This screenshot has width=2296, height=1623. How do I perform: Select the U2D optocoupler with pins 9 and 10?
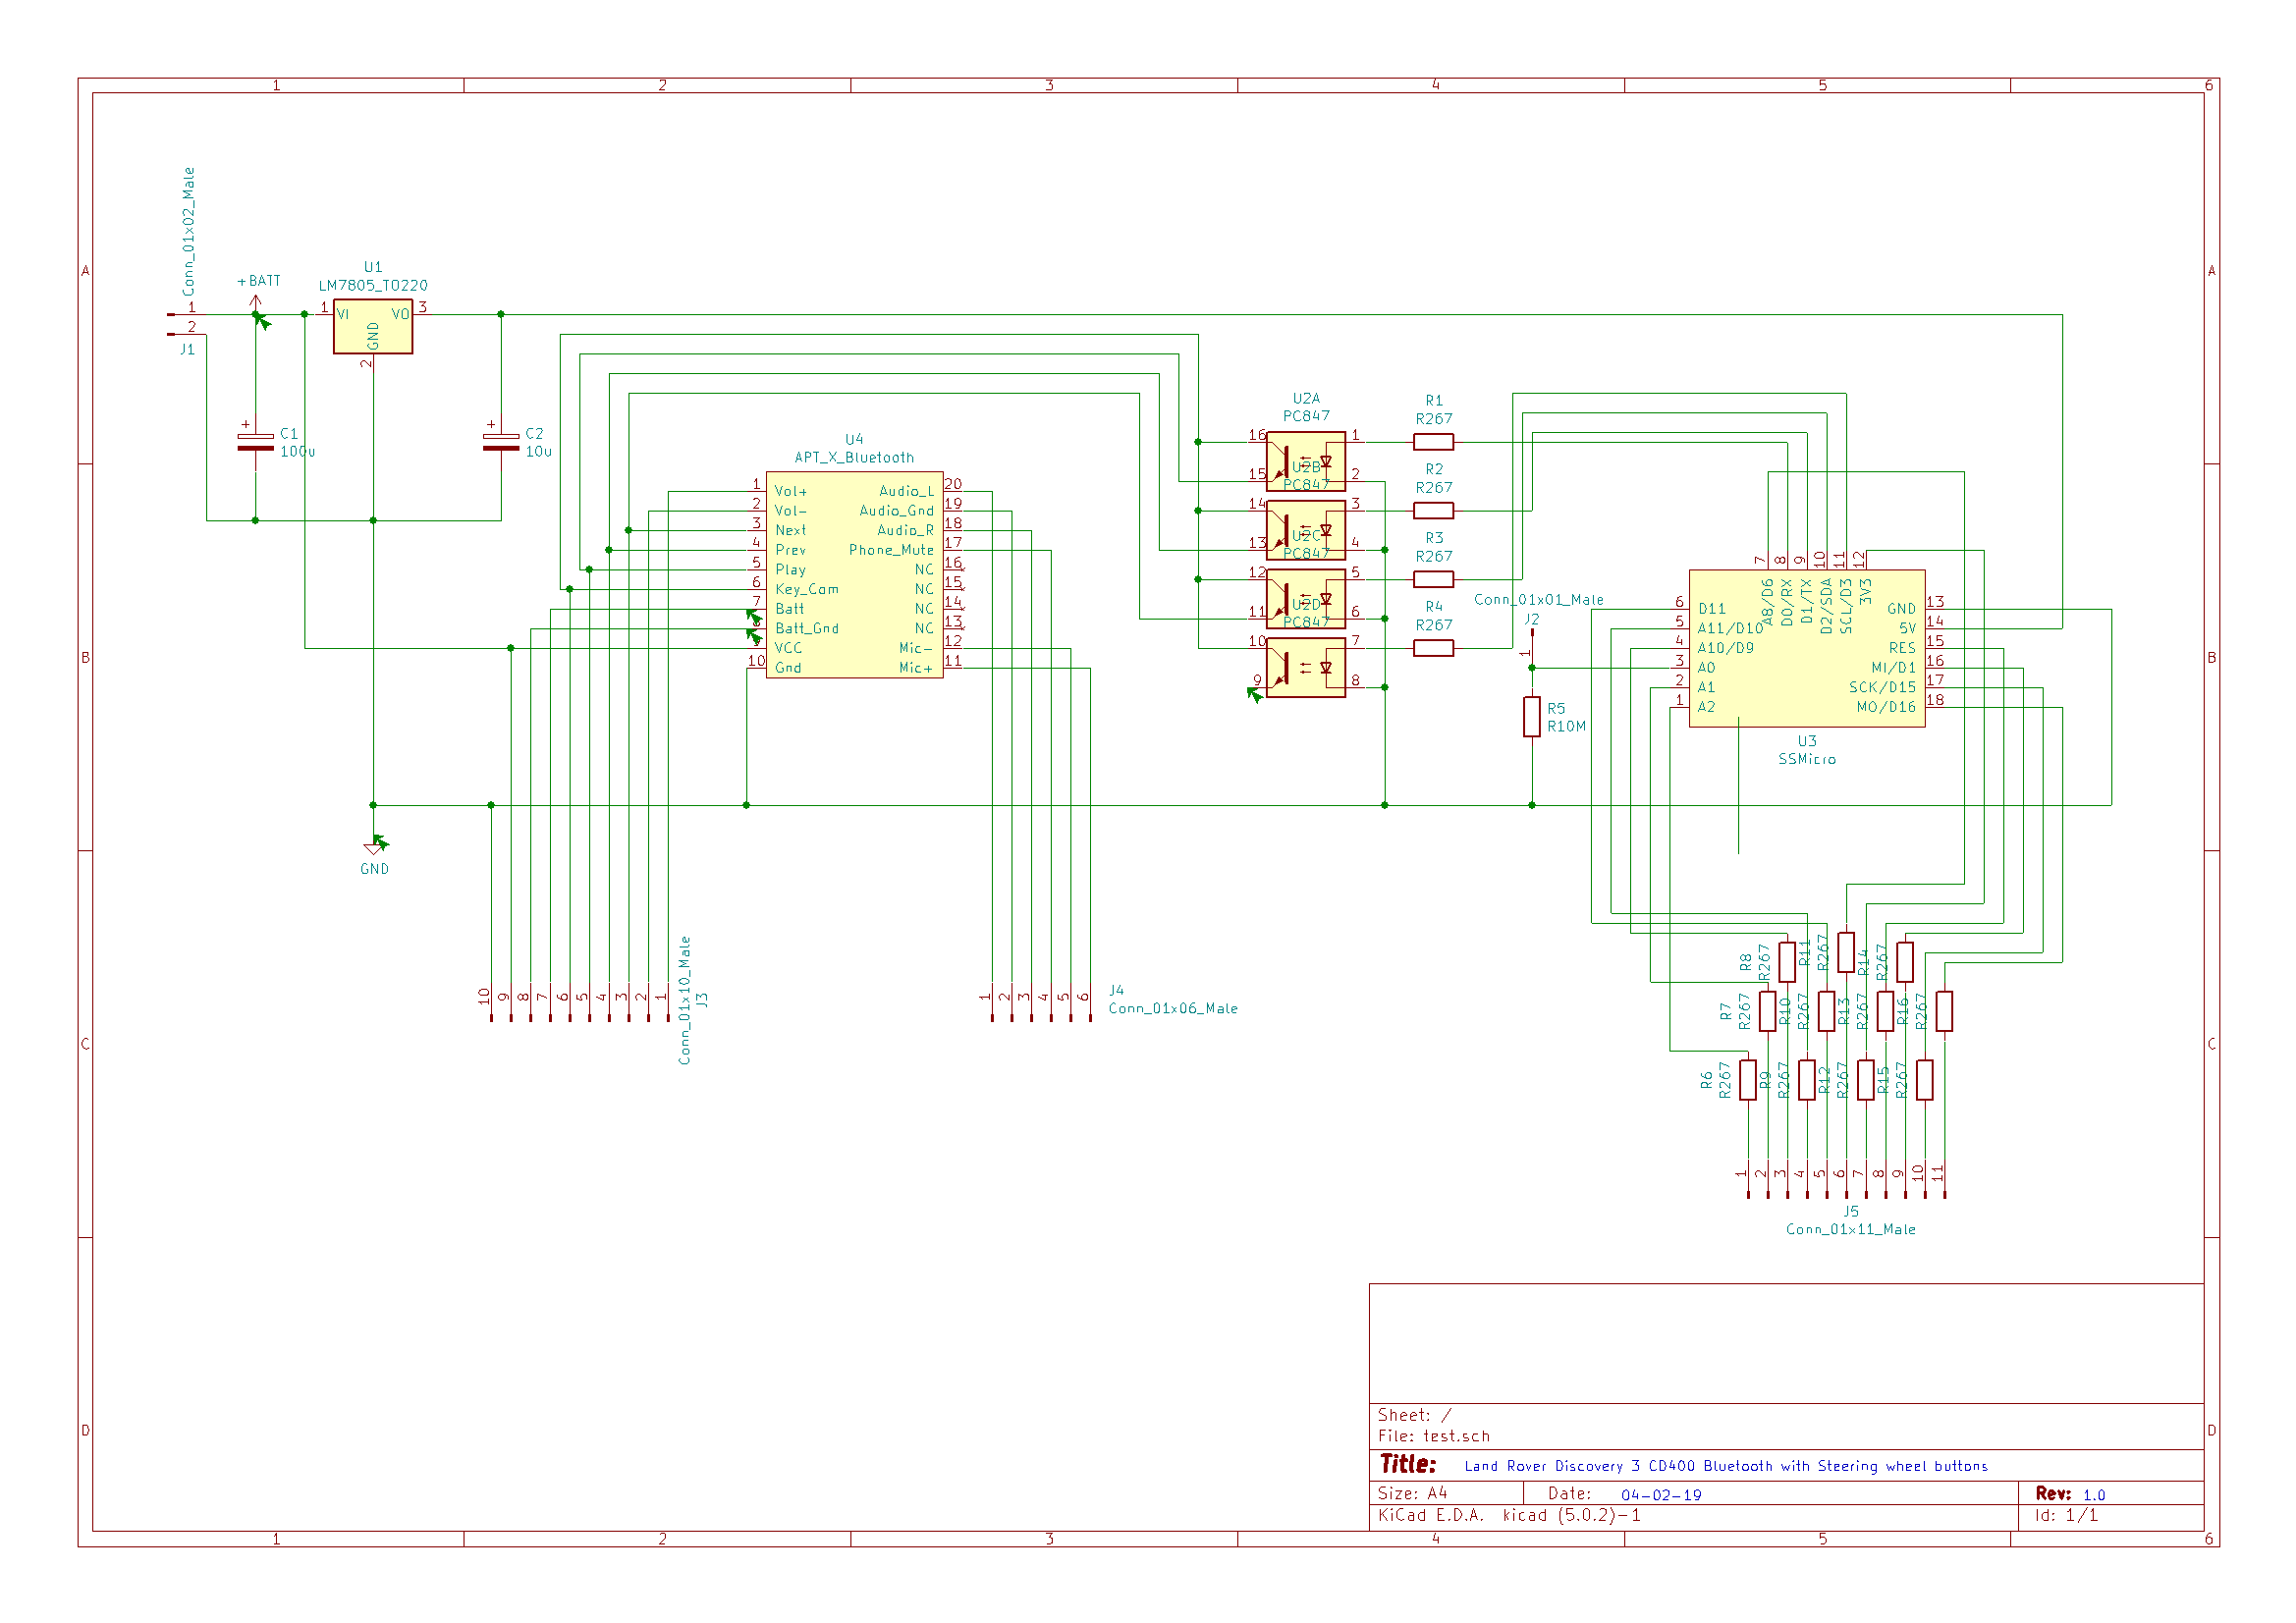pyautogui.click(x=1306, y=668)
